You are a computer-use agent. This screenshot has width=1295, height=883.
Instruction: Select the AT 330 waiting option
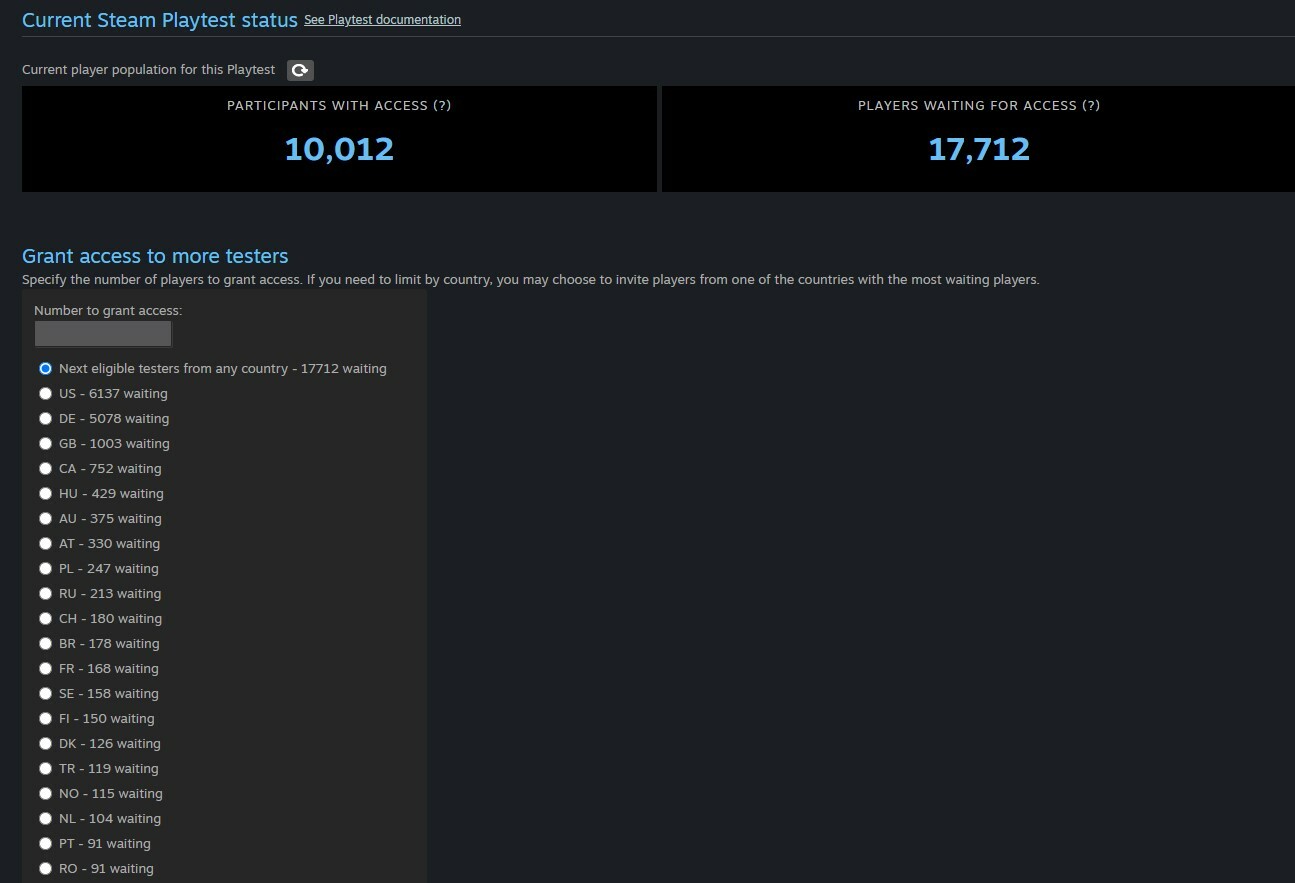[45, 544]
